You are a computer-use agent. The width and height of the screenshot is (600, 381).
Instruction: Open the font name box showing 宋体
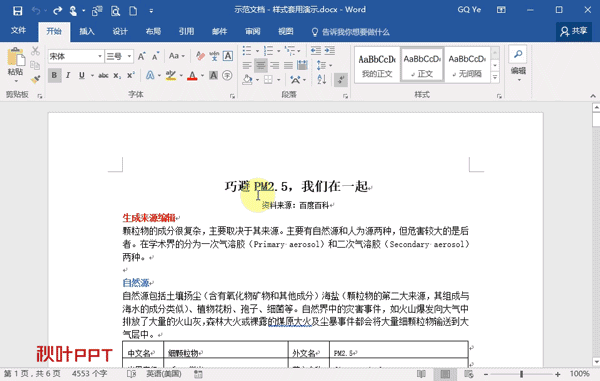(x=75, y=57)
